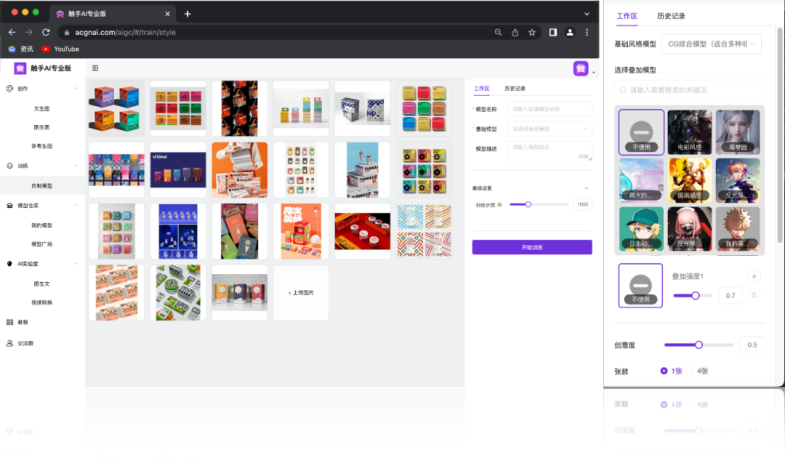This screenshot has width=785, height=463.
Task: Click the purple user avatar icon
Action: (x=580, y=68)
